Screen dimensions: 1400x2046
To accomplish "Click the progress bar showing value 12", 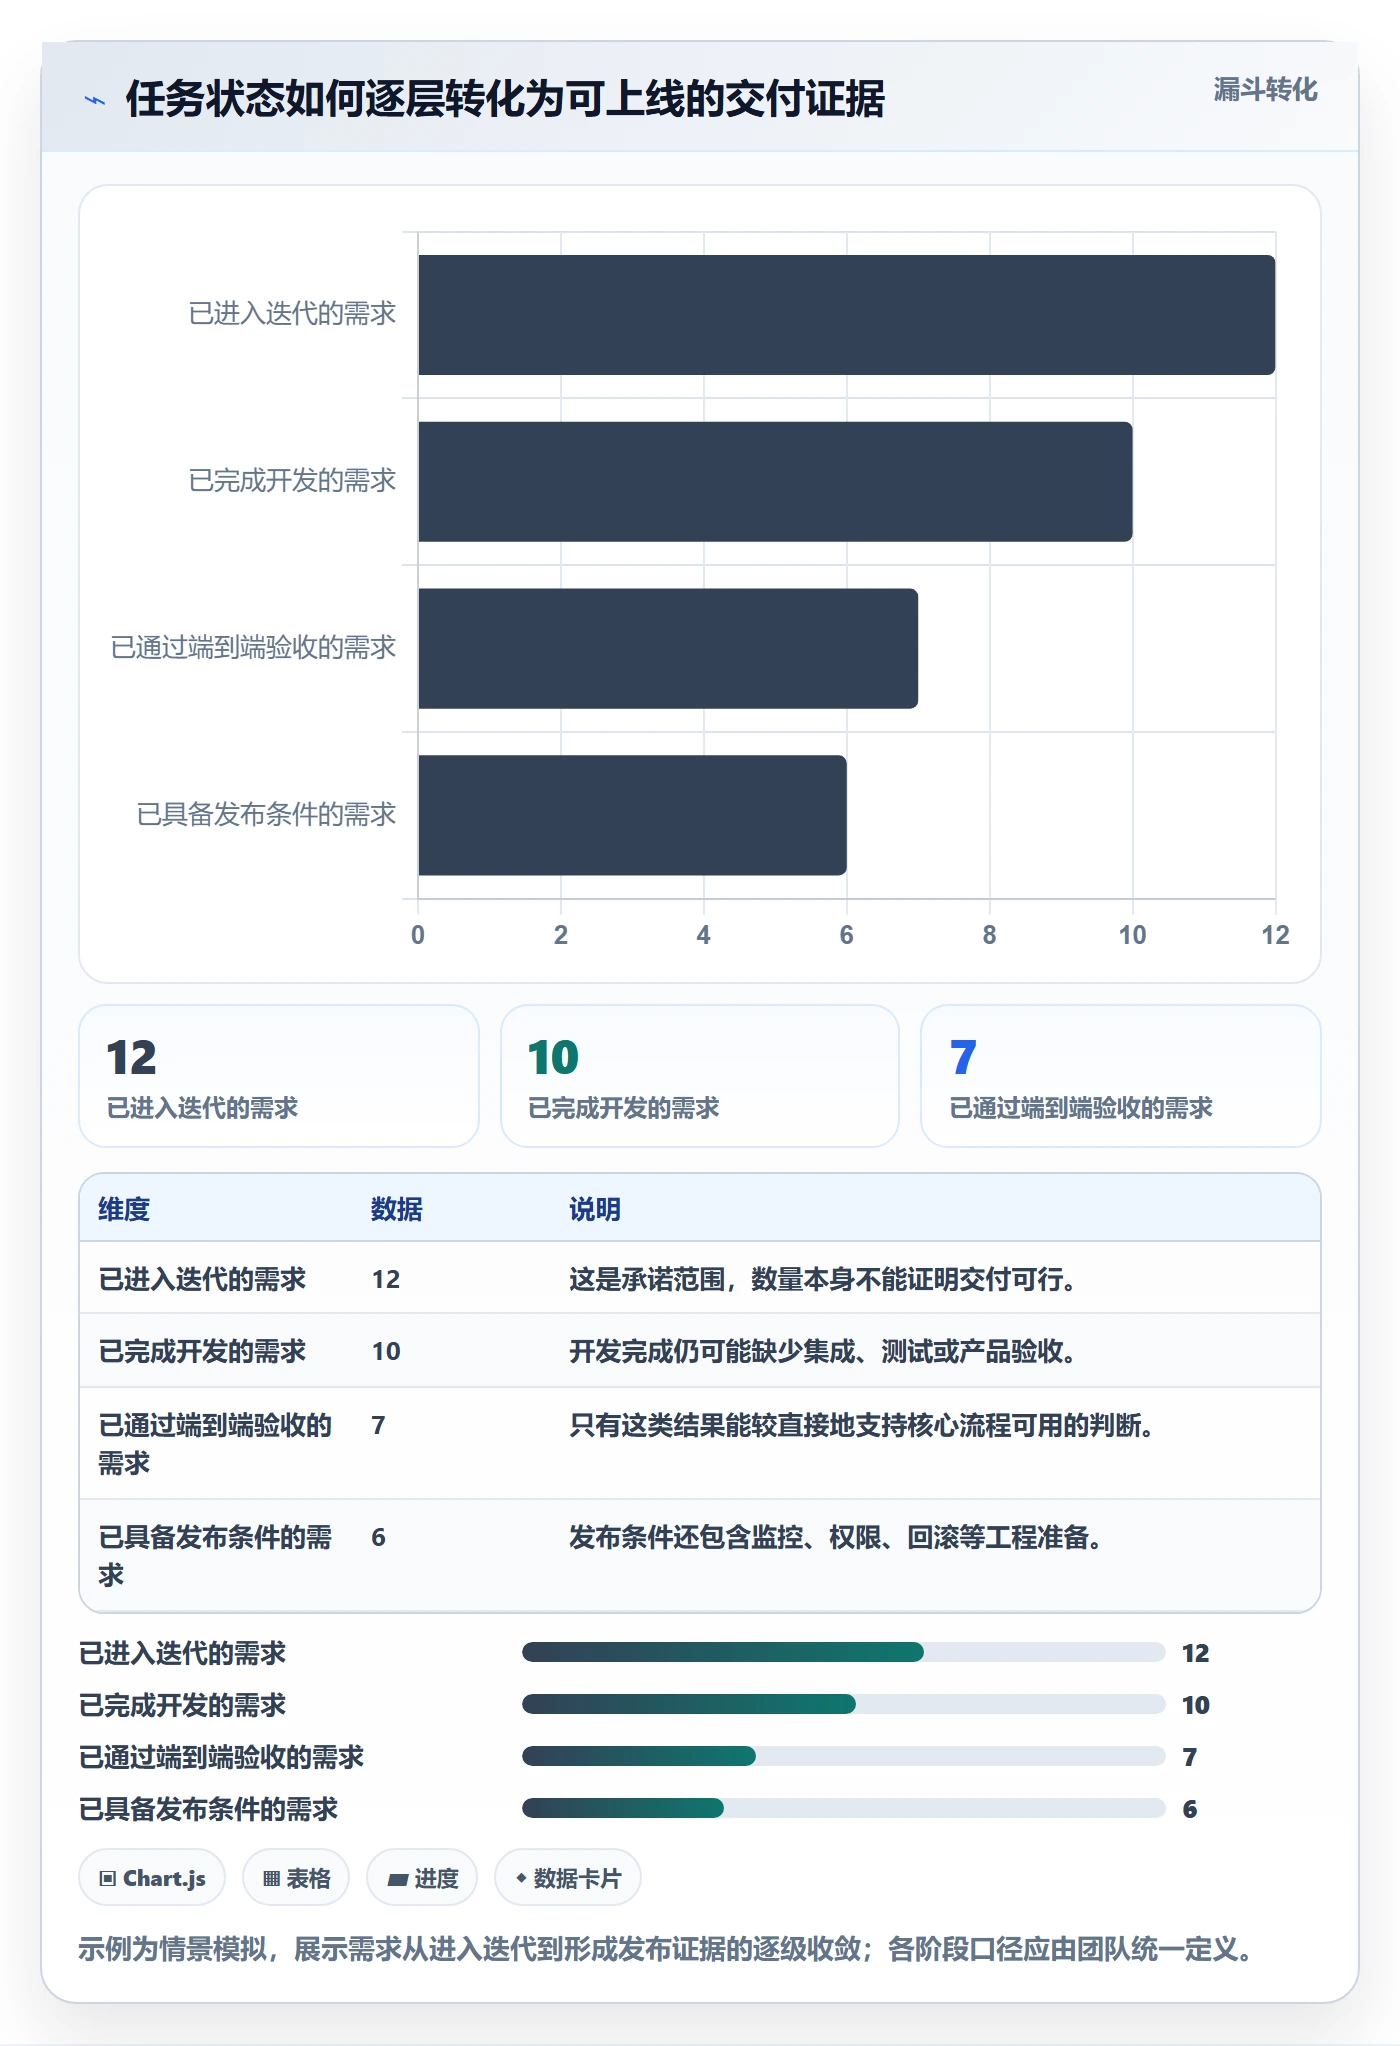I will pyautogui.click(x=844, y=1652).
